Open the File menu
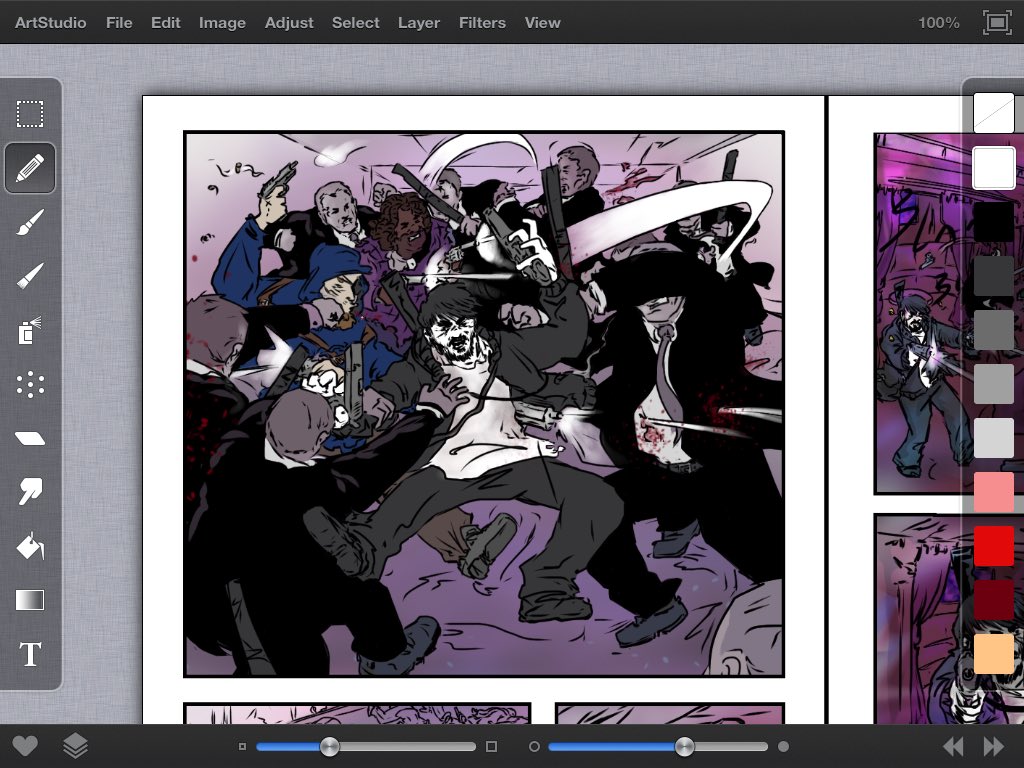 (119, 23)
